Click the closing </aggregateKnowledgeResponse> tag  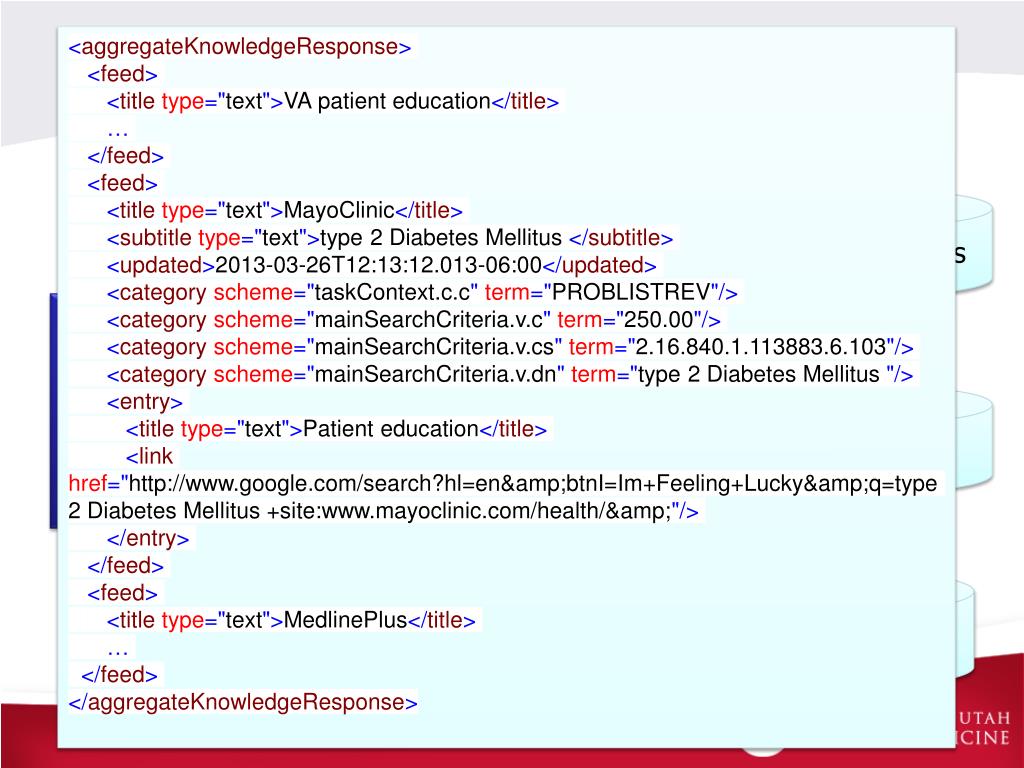coord(243,703)
